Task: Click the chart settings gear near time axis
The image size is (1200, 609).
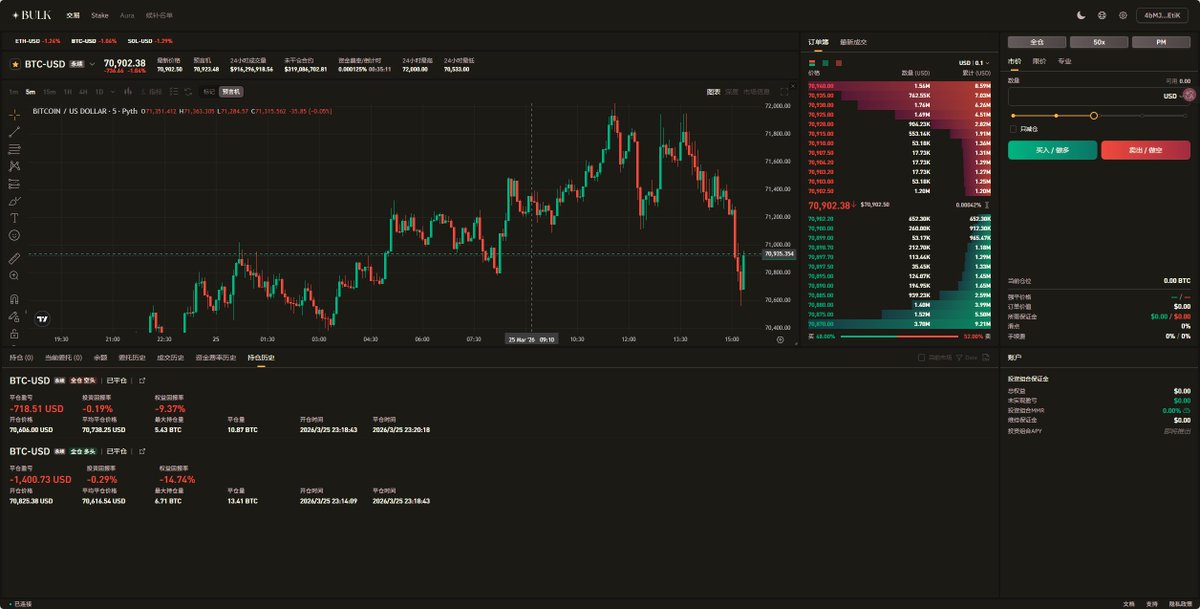Action: 780,339
